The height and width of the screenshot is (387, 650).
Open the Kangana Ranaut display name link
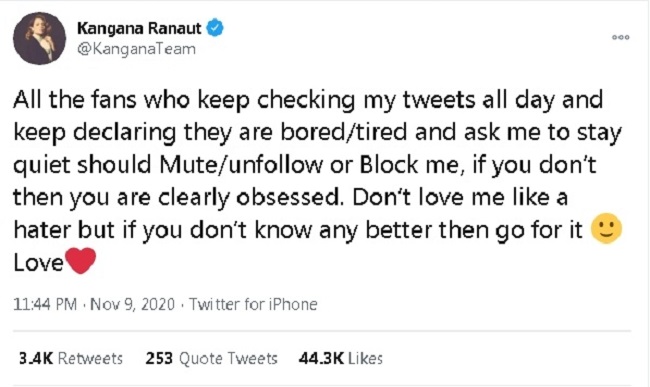139,28
